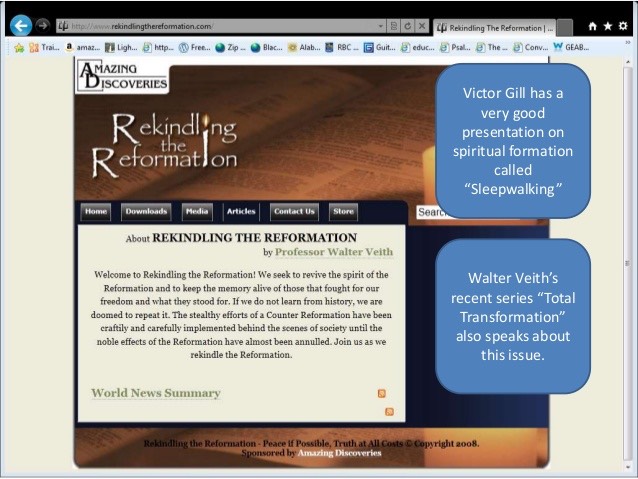Click the compatibility view icon
638x479 pixels.
(393, 26)
